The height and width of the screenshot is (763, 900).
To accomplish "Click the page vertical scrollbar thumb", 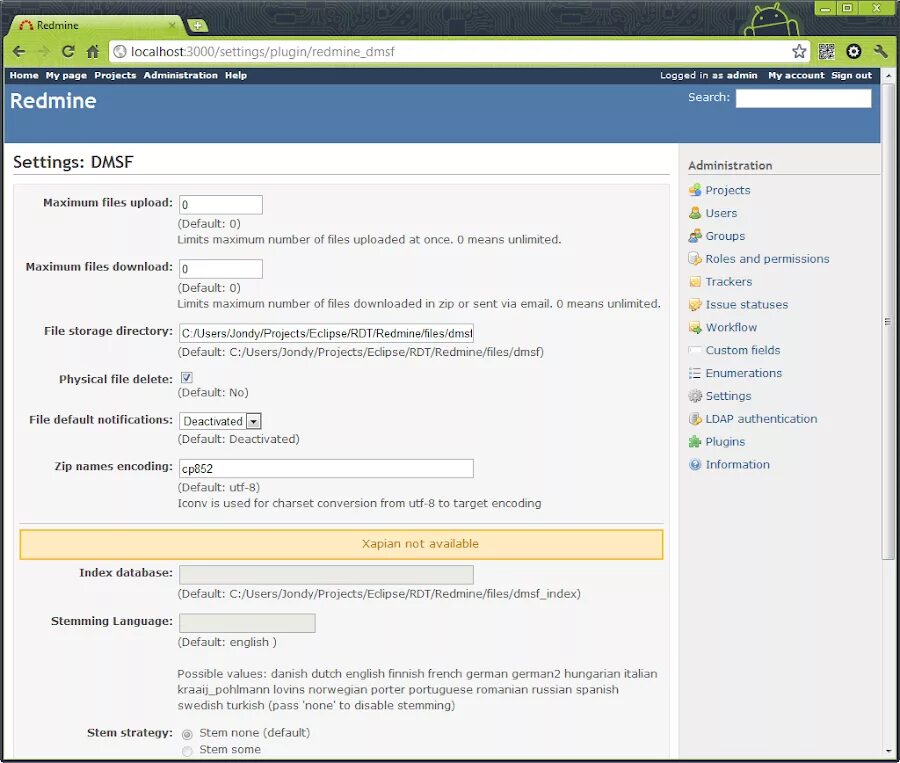I will (x=888, y=322).
